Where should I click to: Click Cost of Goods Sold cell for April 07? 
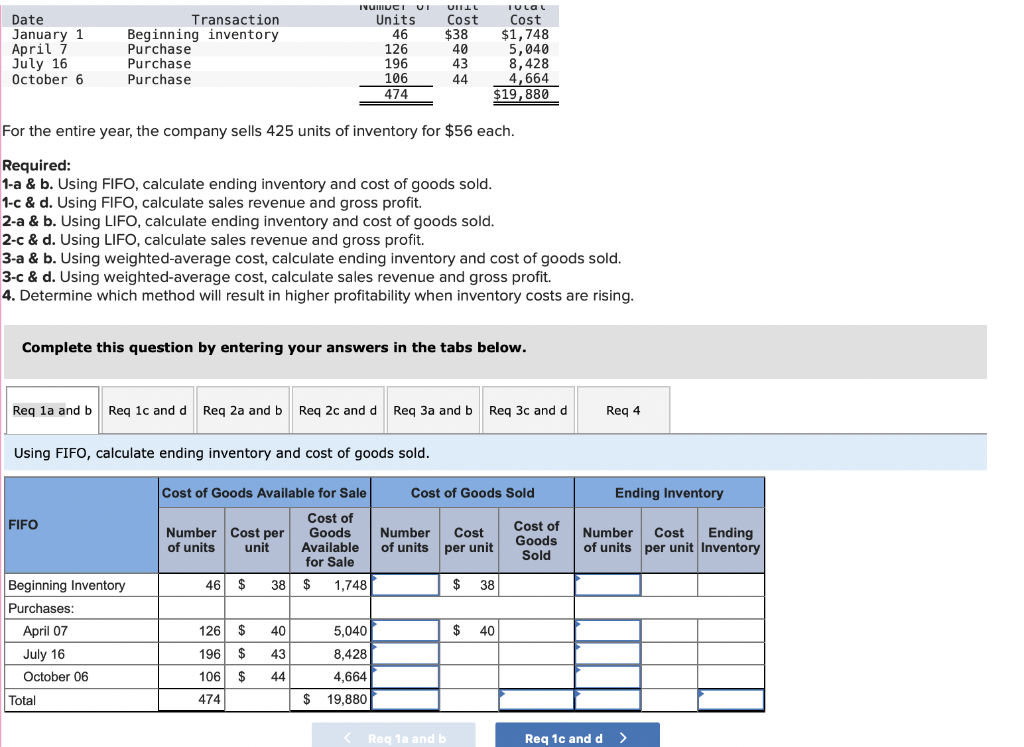(x=536, y=631)
